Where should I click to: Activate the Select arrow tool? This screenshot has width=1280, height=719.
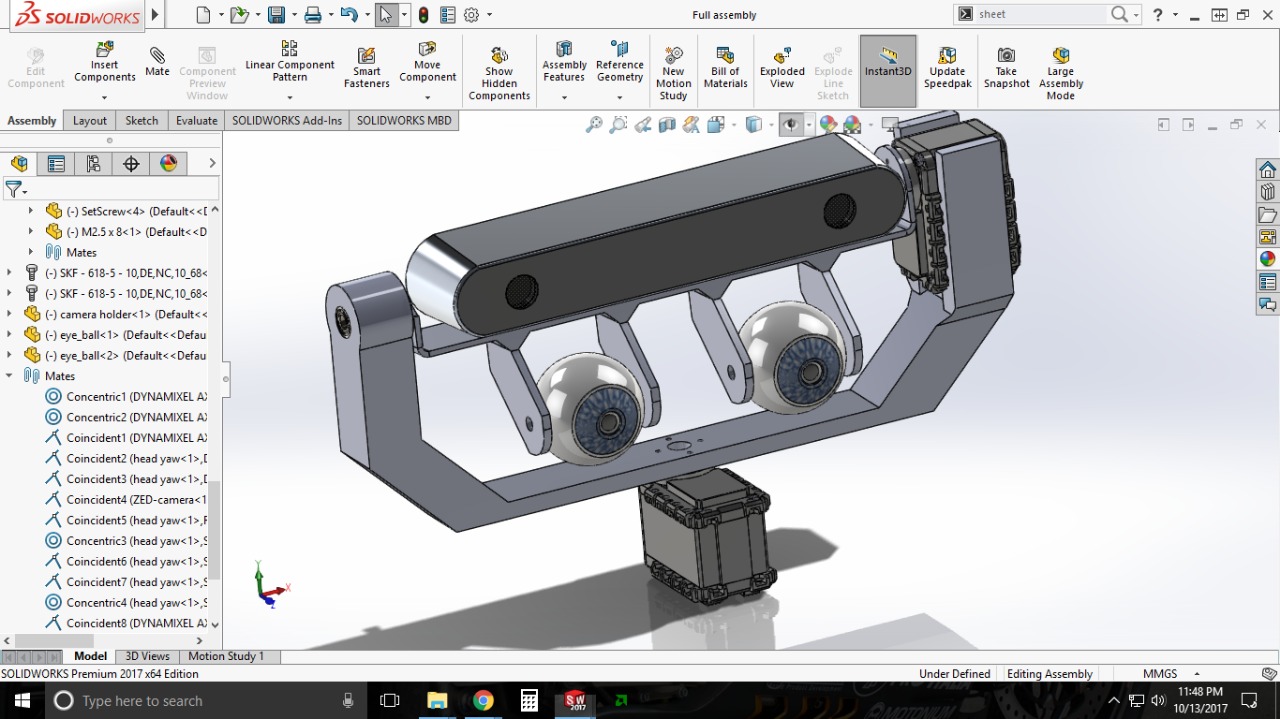(386, 15)
